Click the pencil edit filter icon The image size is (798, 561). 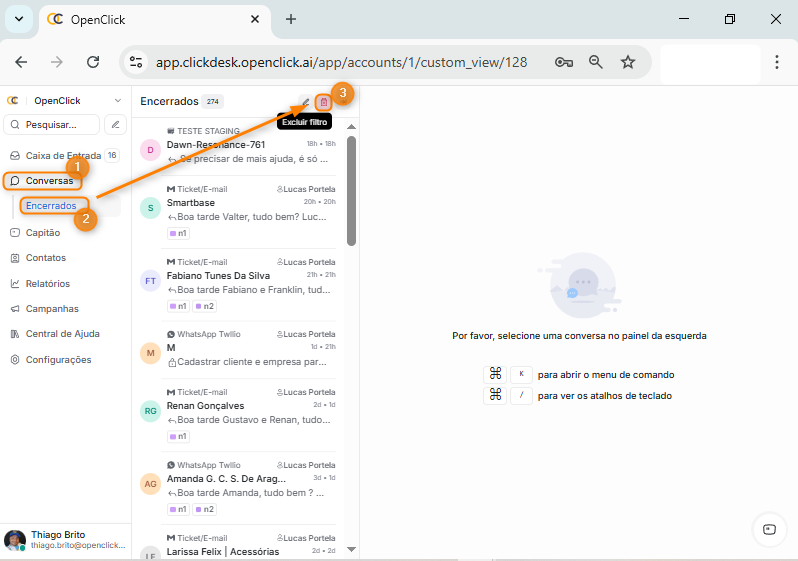click(x=305, y=102)
